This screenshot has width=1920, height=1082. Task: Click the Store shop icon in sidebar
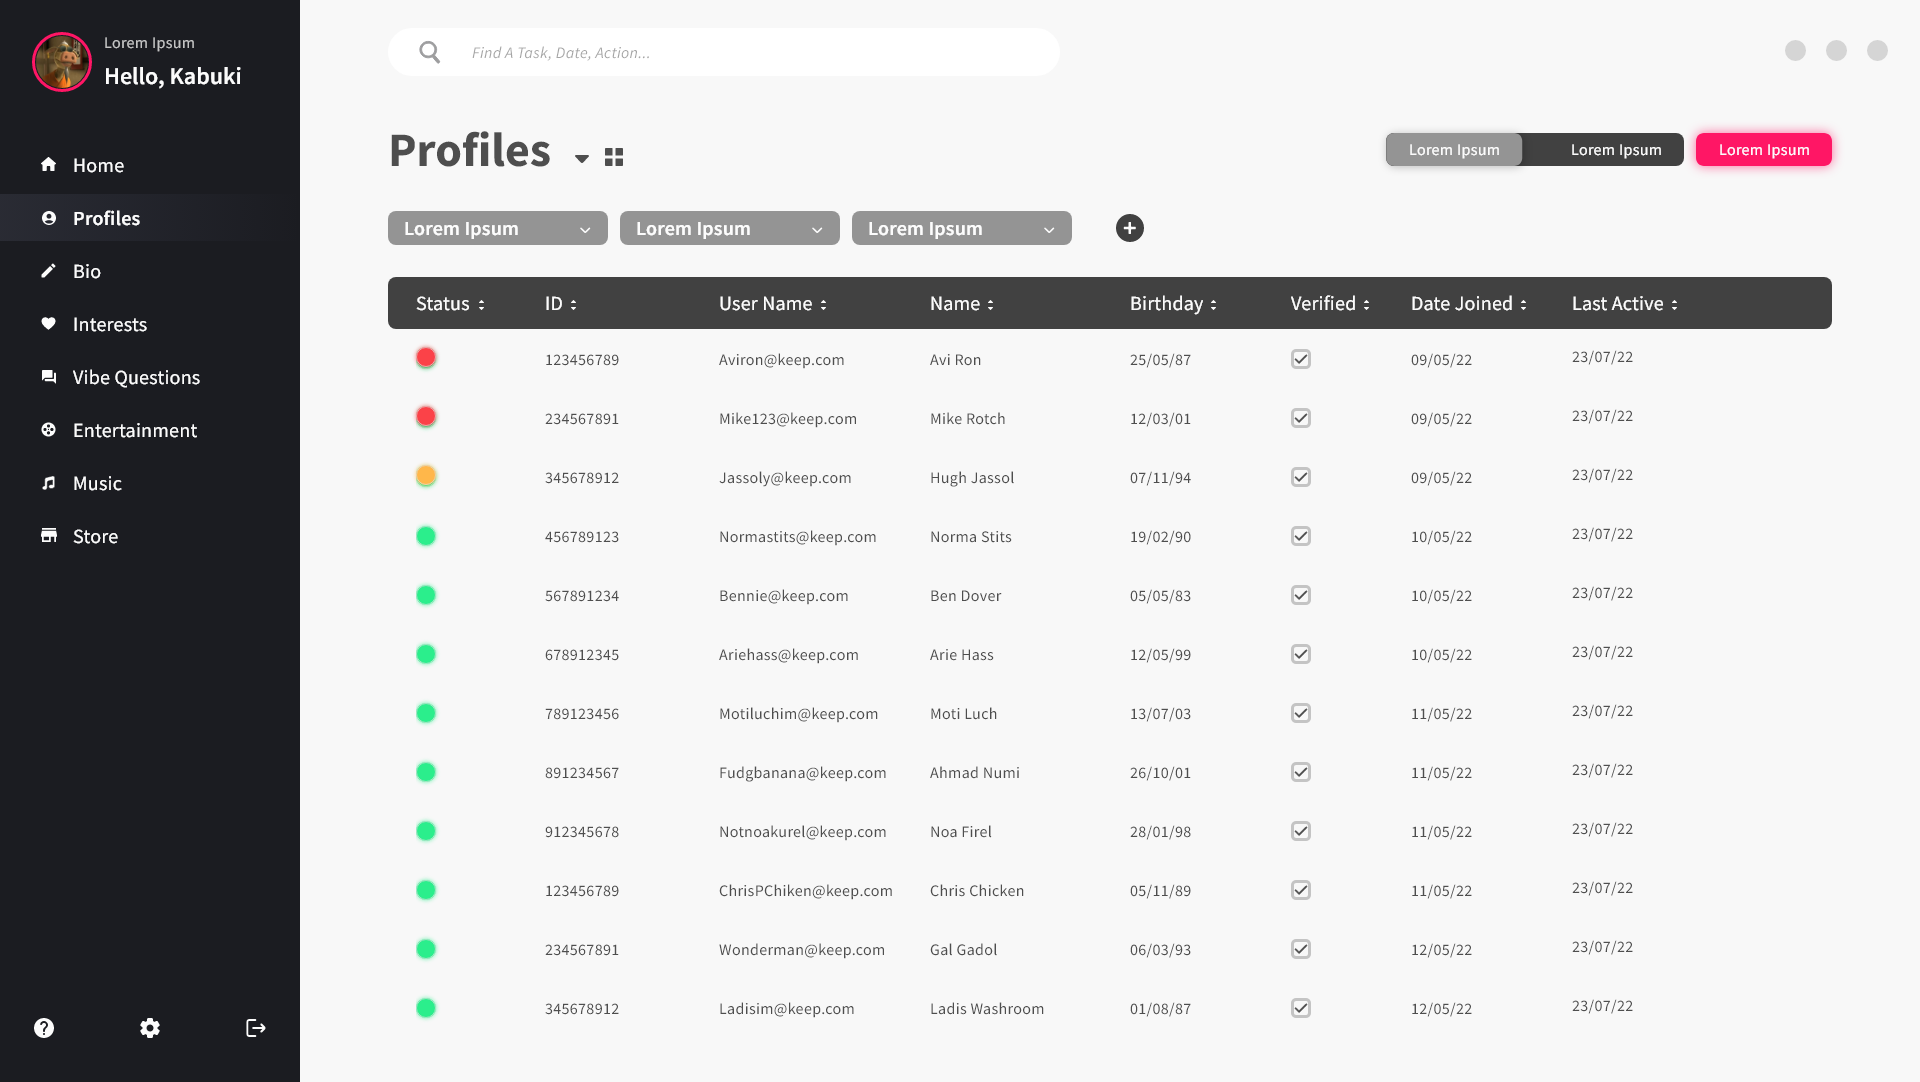click(x=48, y=536)
